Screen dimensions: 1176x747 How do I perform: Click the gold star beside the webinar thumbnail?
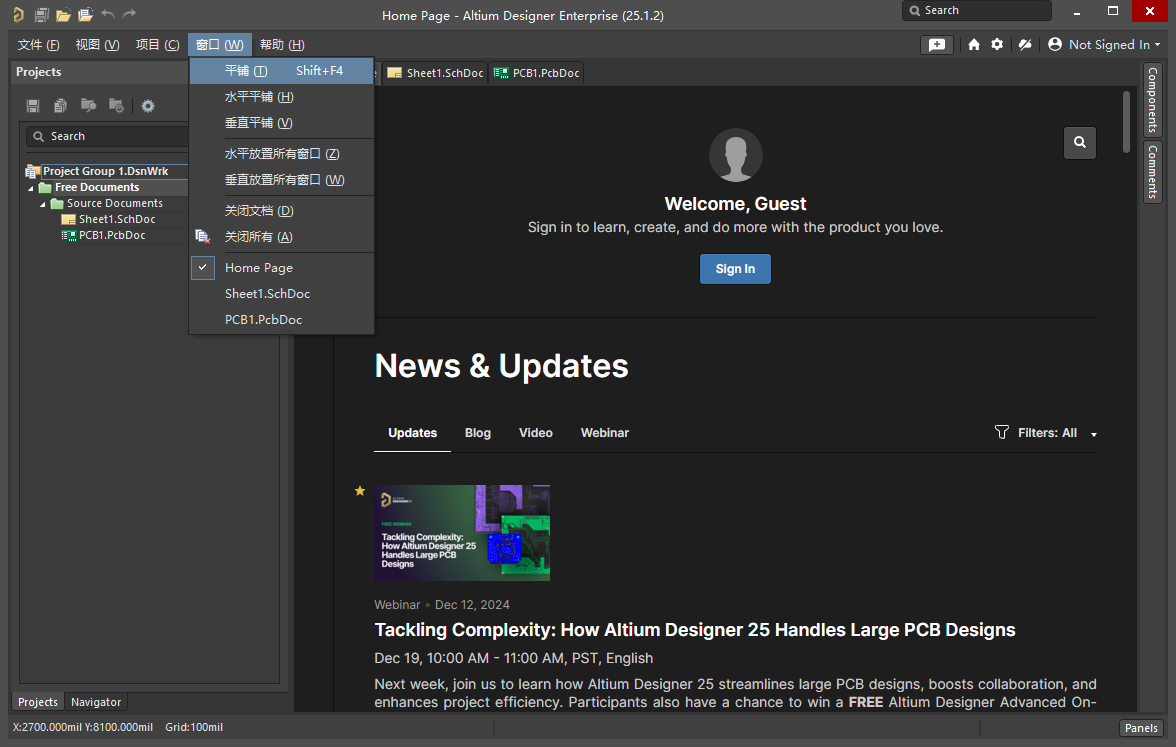click(x=360, y=490)
